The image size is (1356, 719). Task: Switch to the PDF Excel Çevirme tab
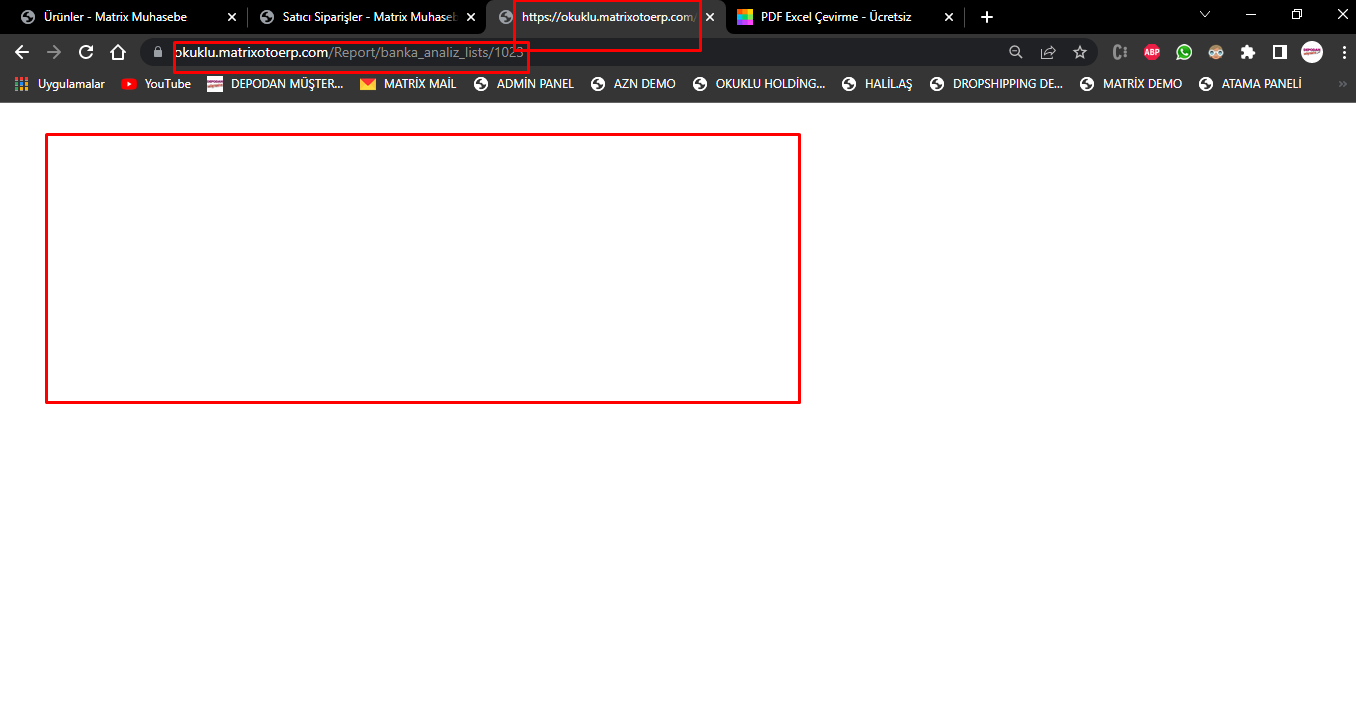pos(835,17)
